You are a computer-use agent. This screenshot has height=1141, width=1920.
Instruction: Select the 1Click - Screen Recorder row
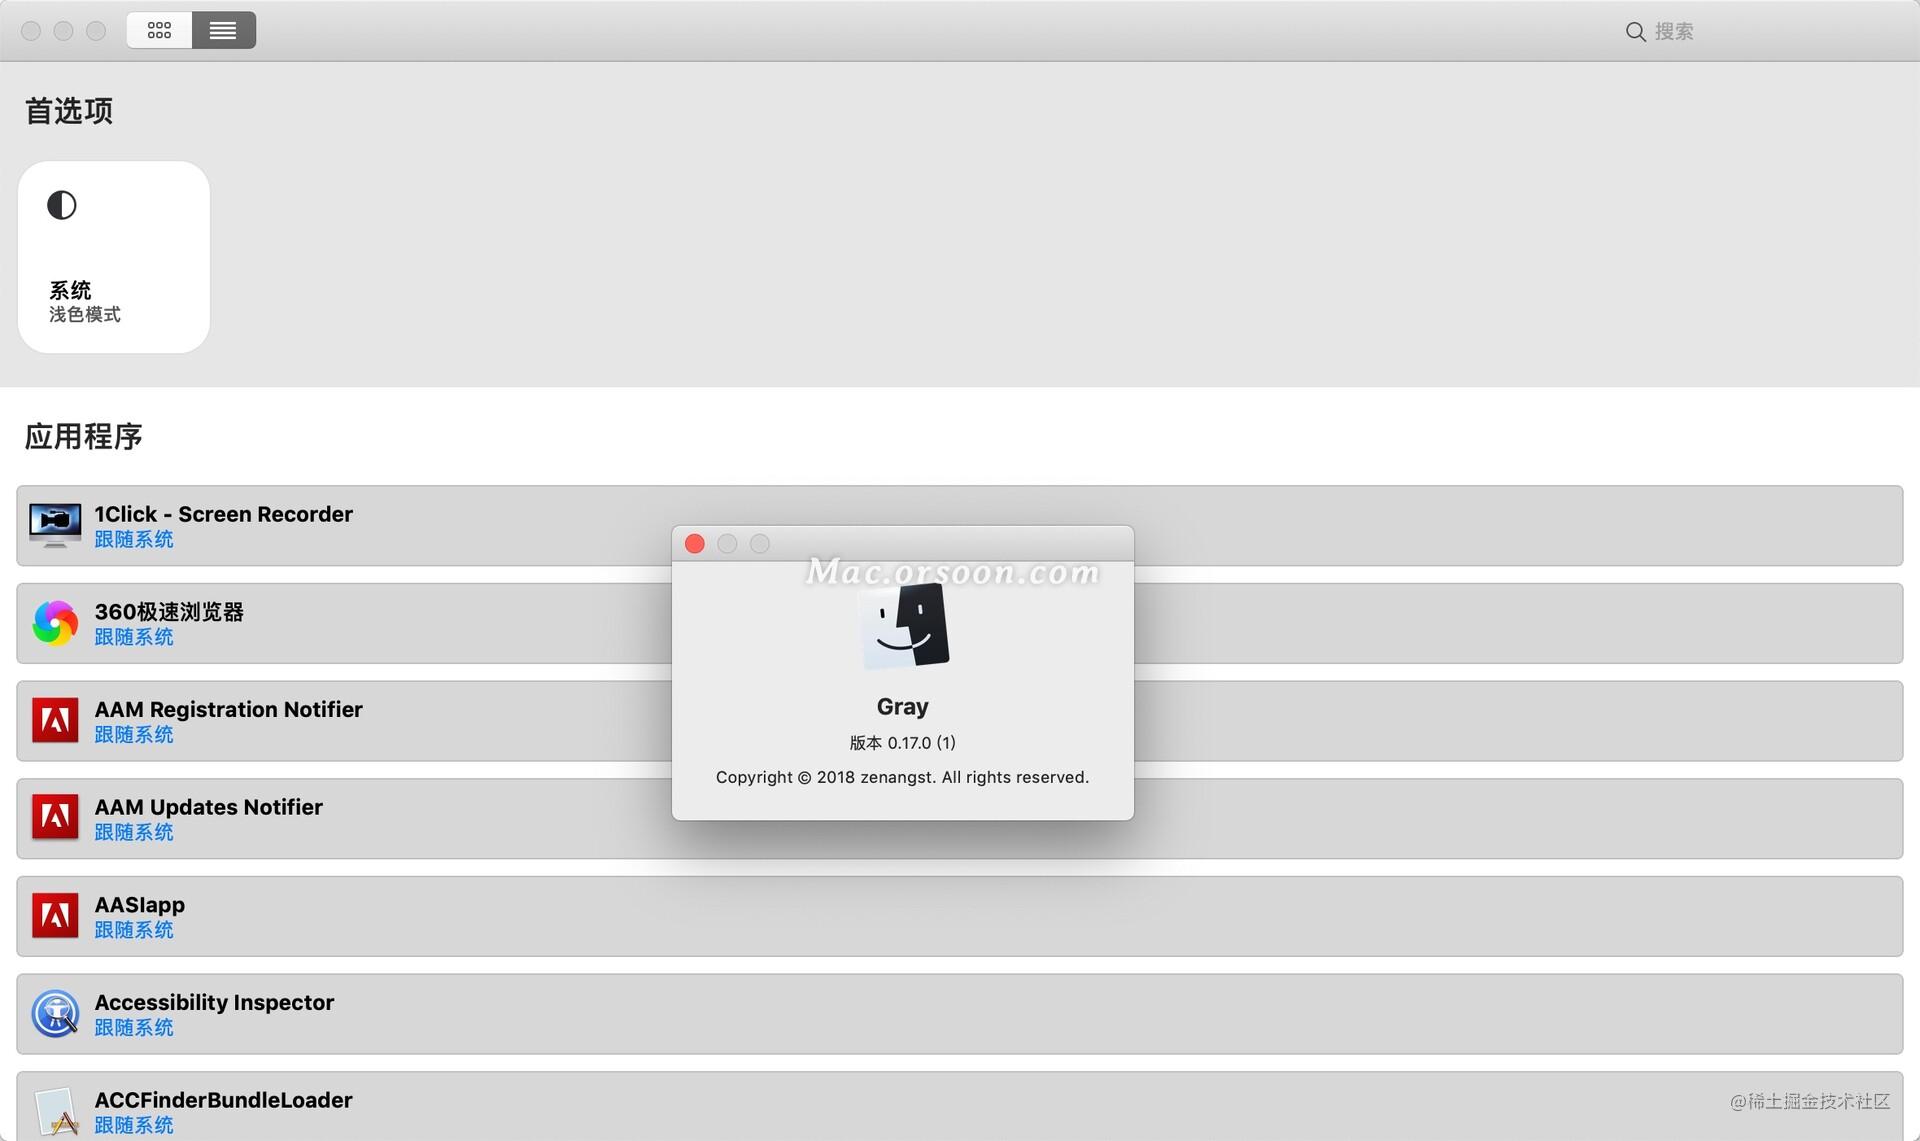point(959,526)
